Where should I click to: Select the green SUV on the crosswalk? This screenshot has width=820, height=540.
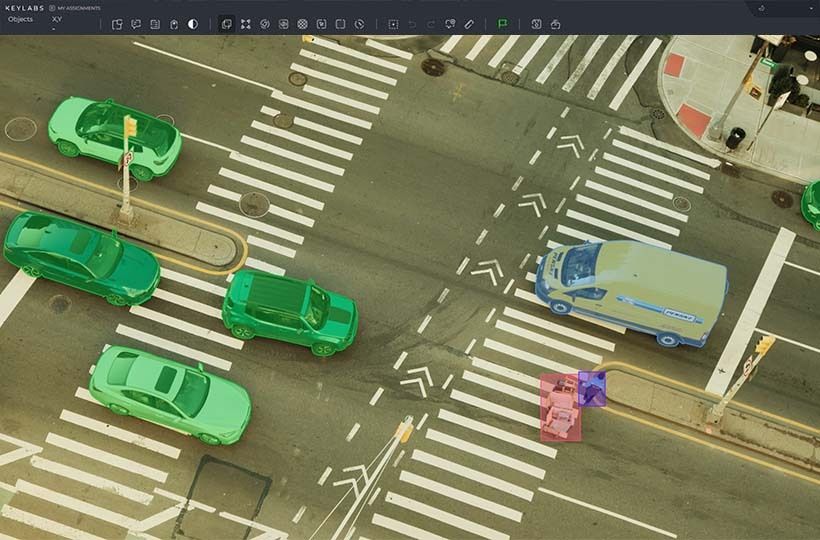point(290,313)
